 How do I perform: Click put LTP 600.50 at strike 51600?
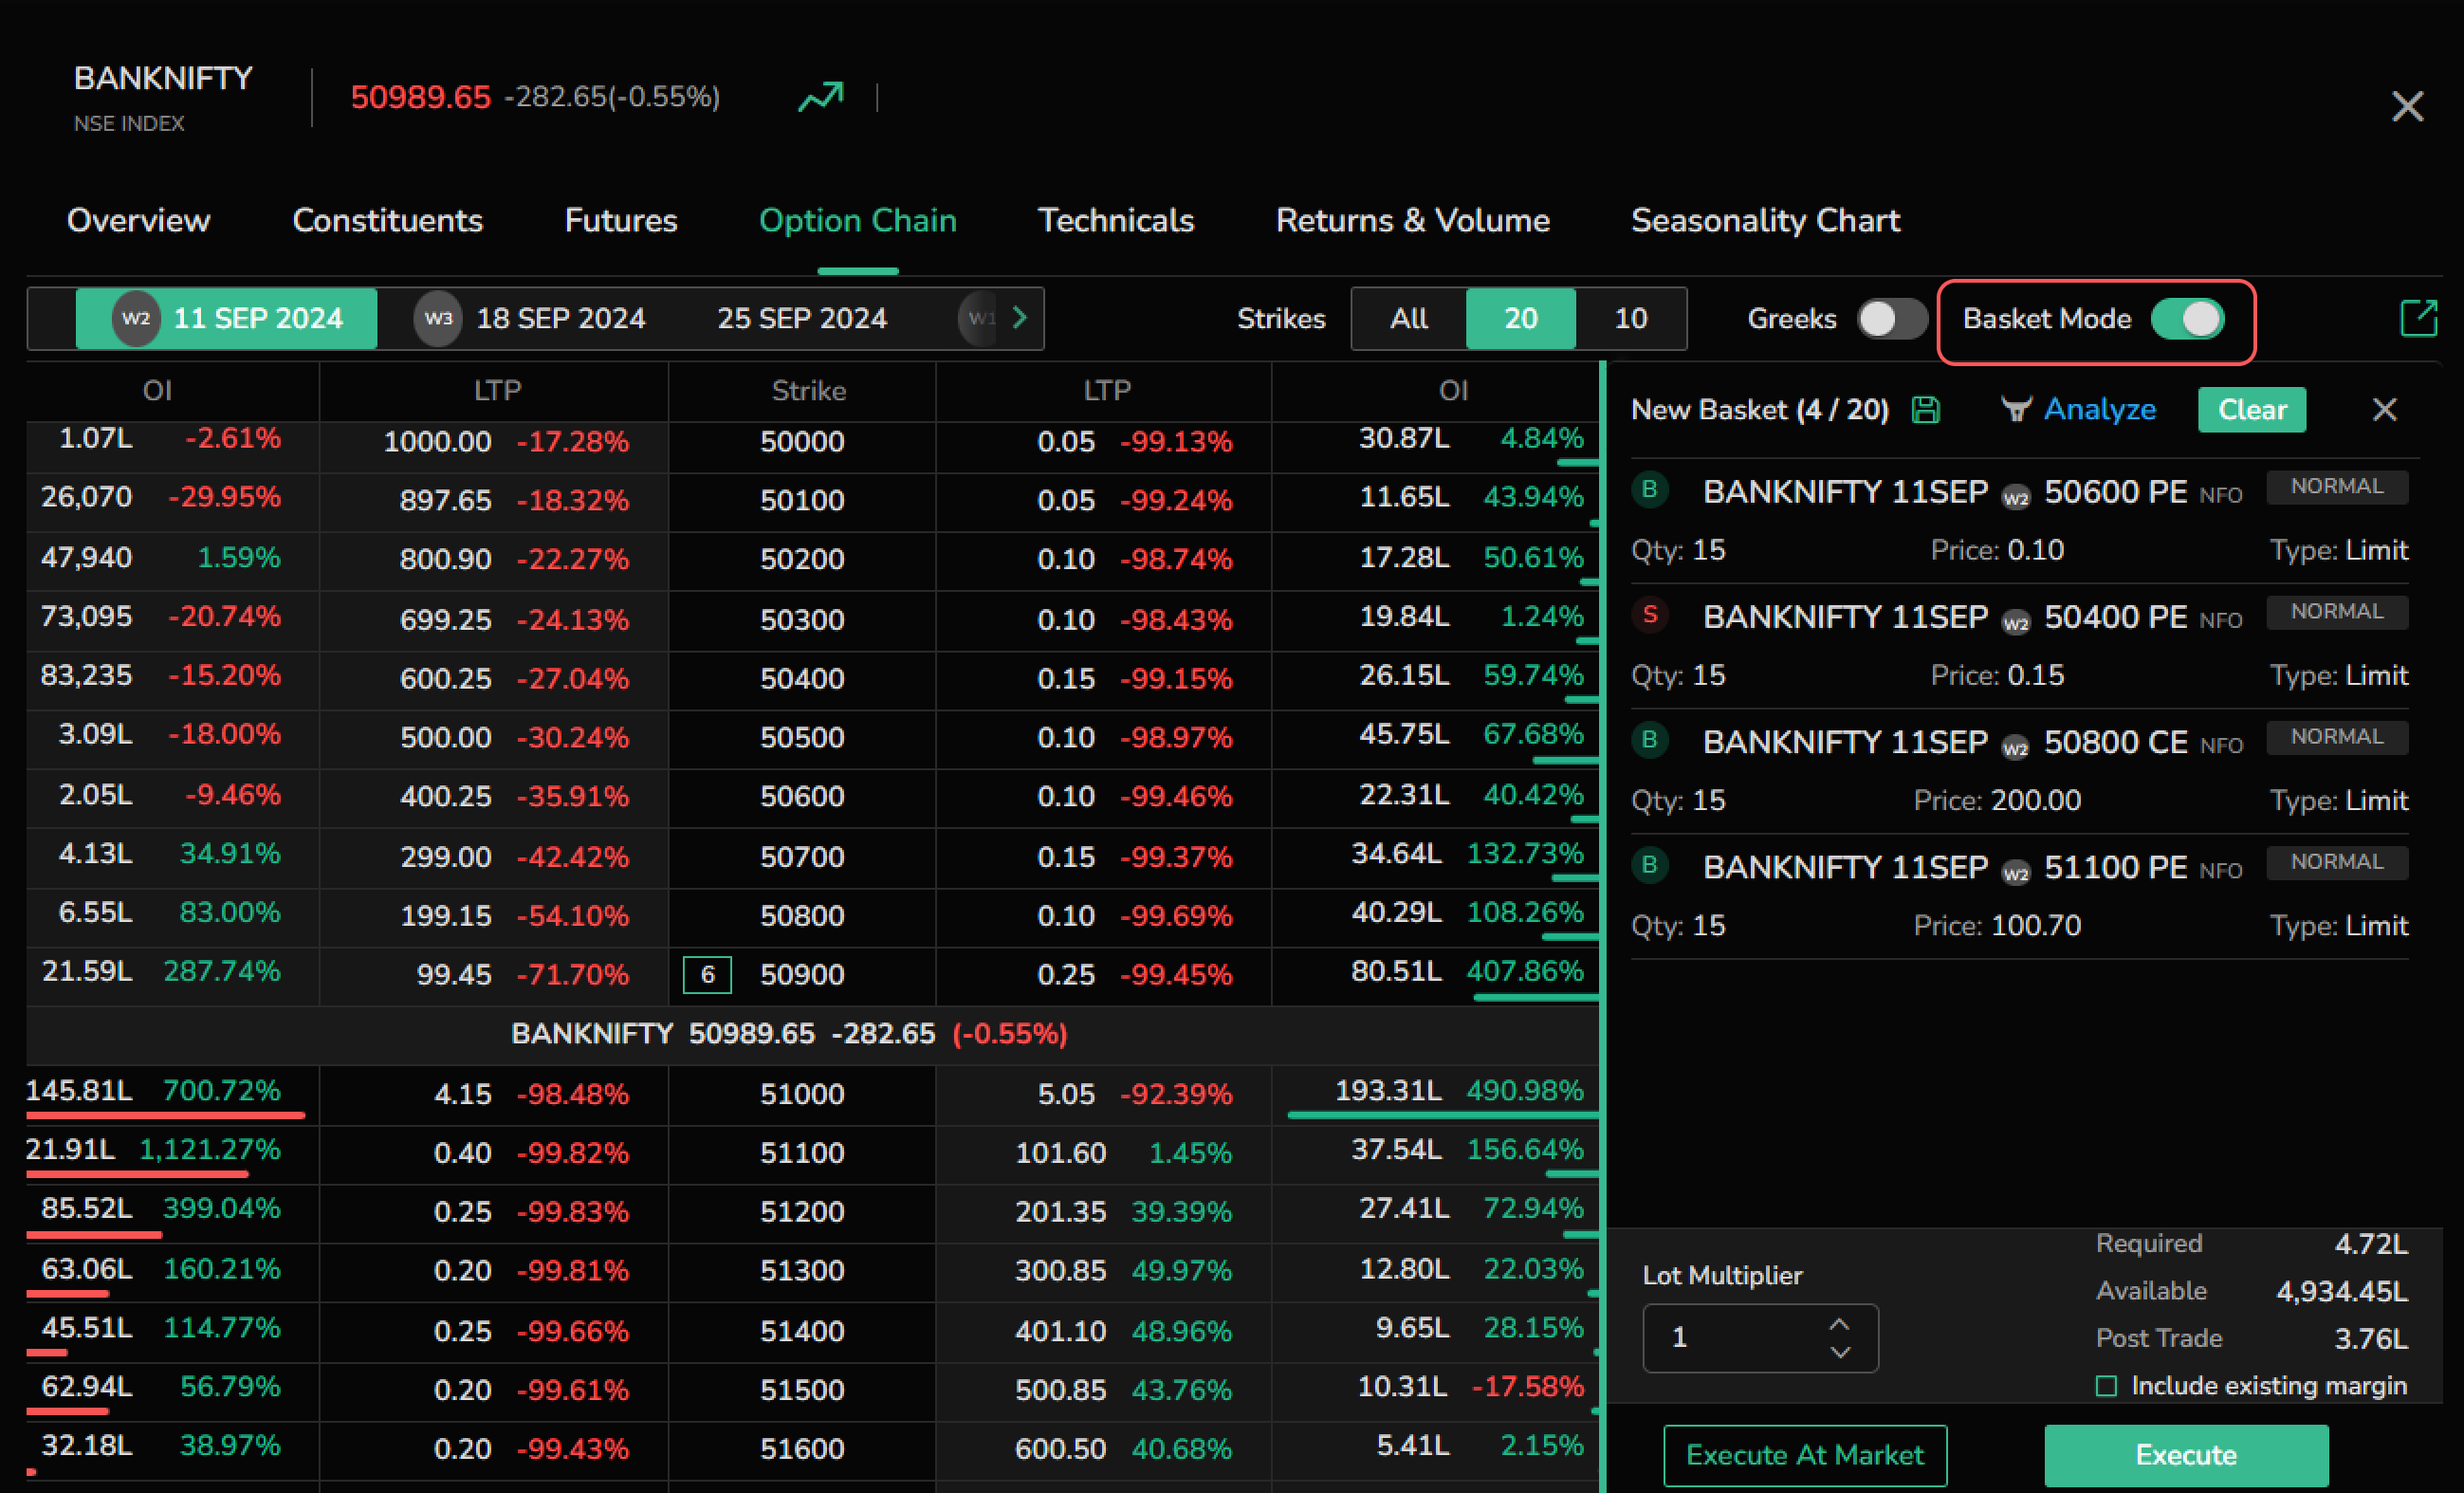[1060, 1448]
